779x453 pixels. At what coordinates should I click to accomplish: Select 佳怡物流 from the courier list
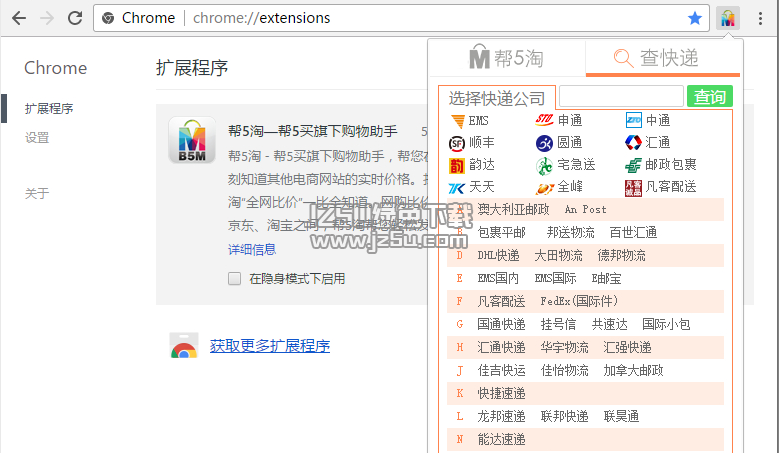(564, 370)
